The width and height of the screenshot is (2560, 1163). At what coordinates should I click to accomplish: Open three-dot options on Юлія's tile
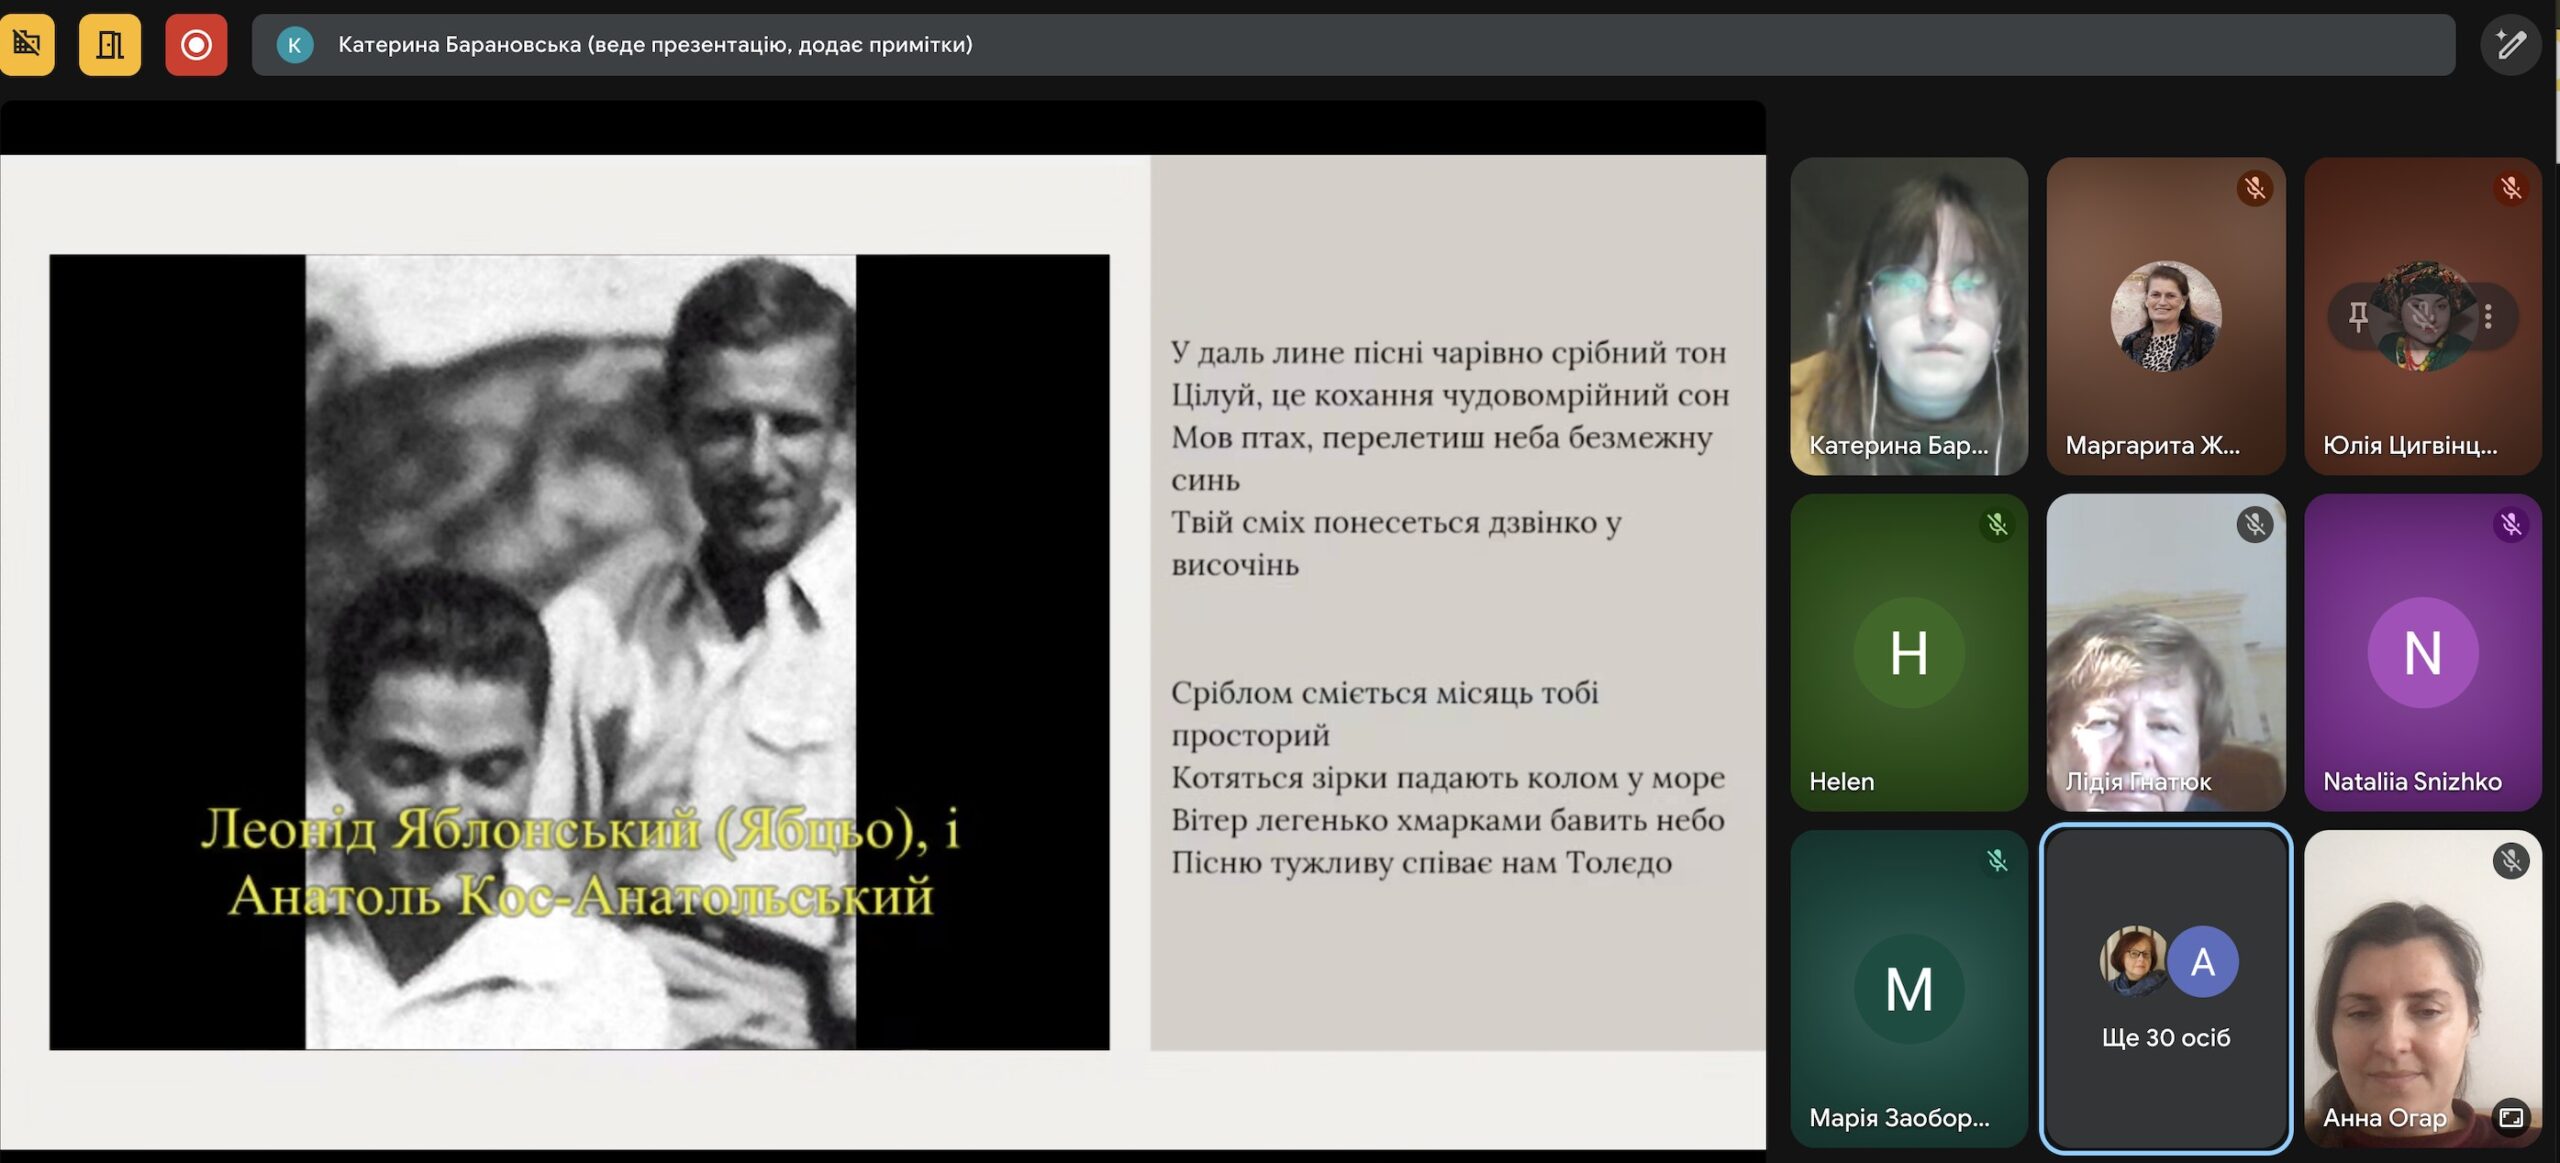[2488, 317]
